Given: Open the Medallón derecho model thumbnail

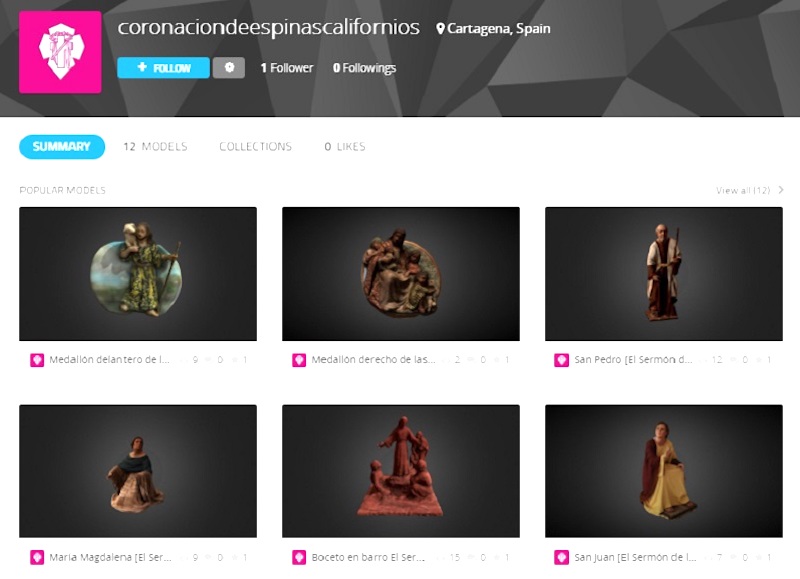Looking at the screenshot, I should pos(401,274).
